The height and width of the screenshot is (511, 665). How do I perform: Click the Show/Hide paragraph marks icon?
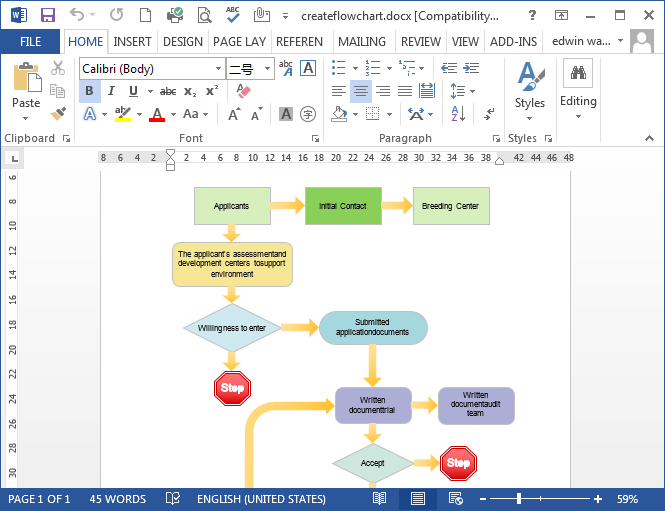[489, 114]
